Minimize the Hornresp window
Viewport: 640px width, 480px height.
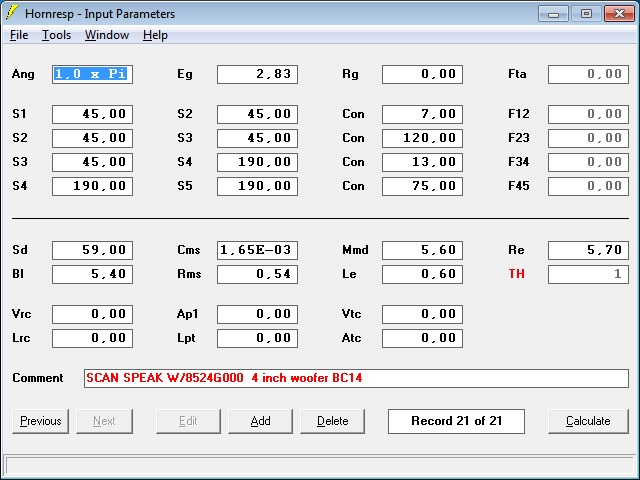pos(553,14)
